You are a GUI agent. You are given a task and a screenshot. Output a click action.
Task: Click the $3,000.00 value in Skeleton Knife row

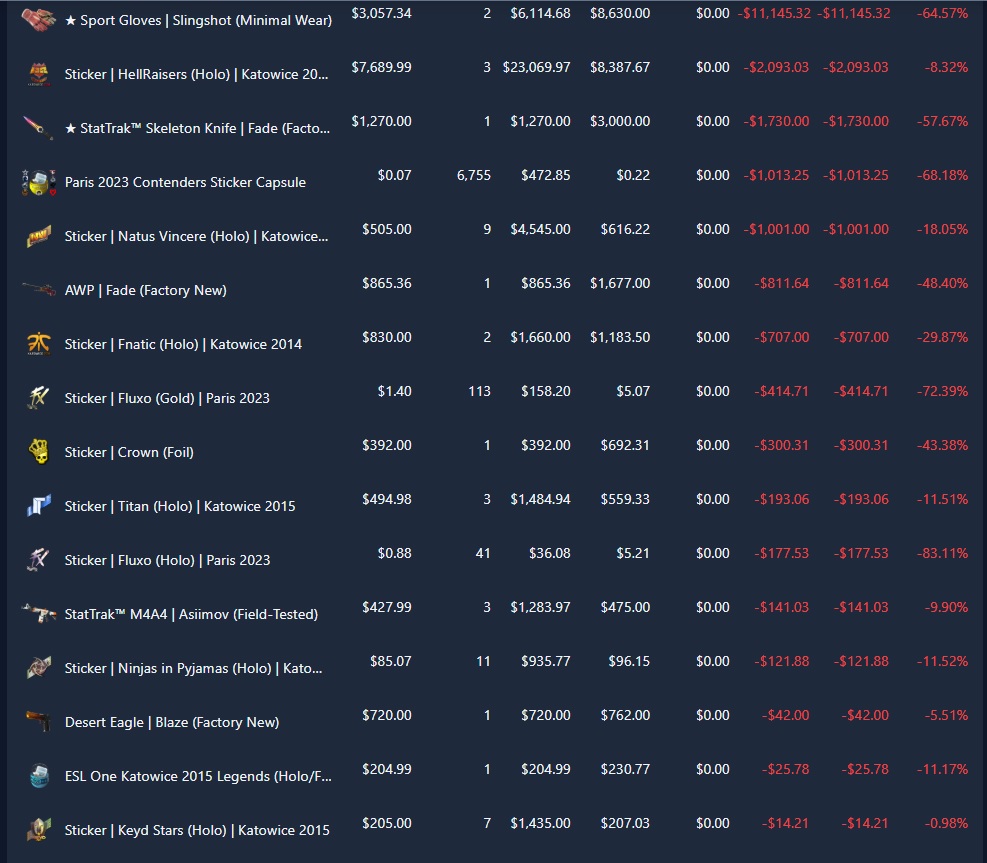tap(620, 121)
